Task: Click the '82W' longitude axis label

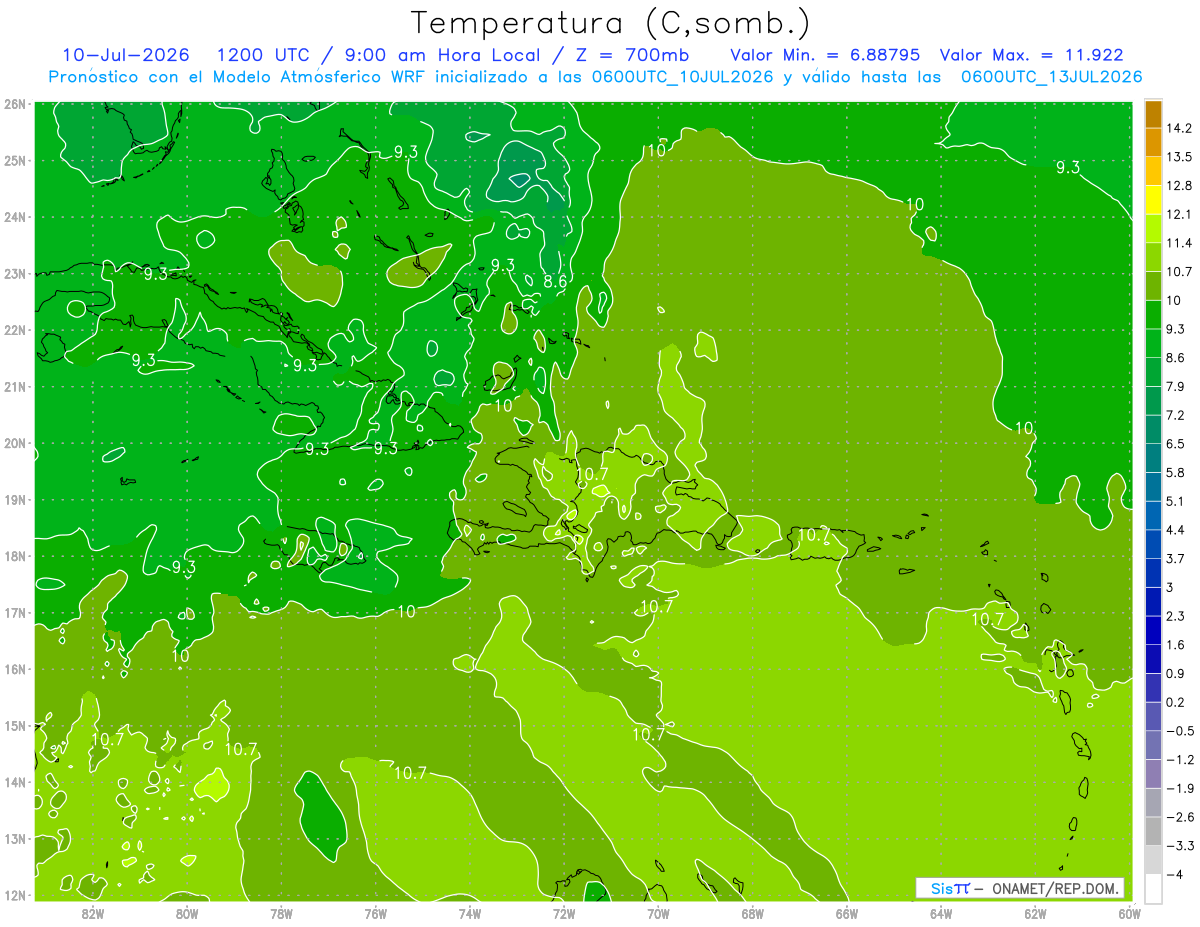Action: [x=92, y=913]
